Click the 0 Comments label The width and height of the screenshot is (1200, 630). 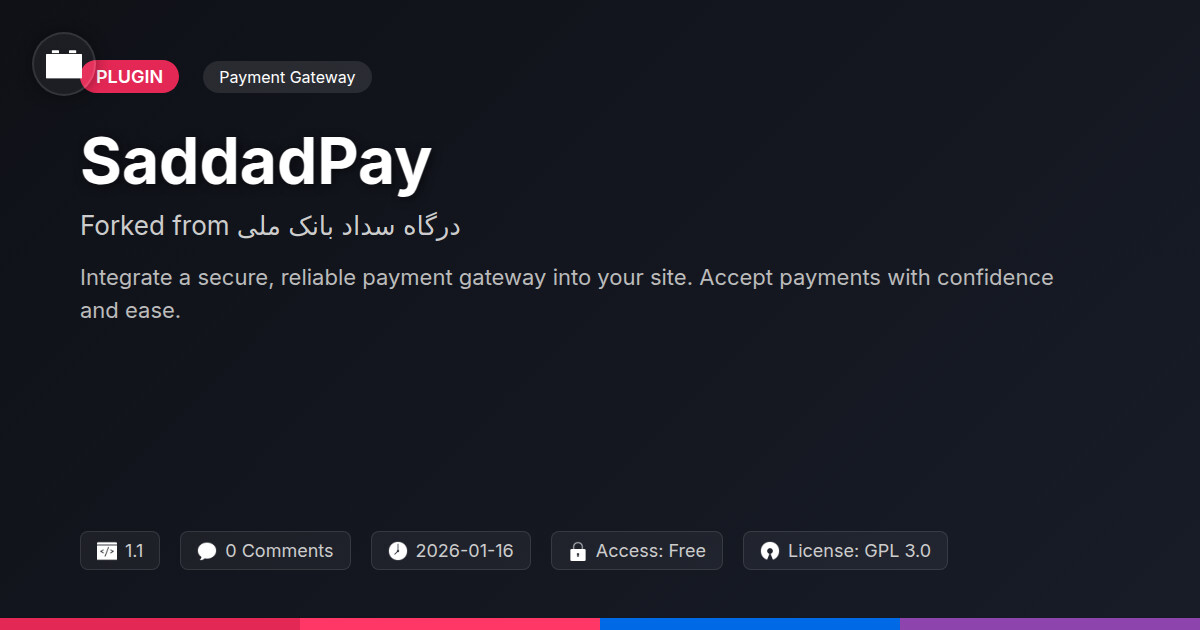tap(279, 551)
